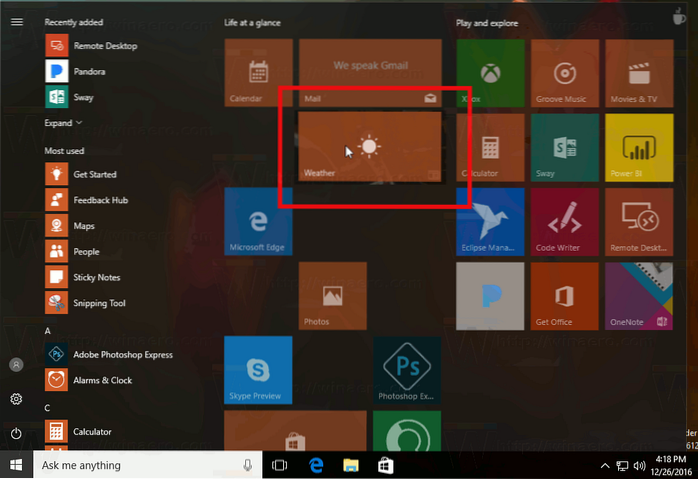Open Task View on the taskbar
698x479 pixels.
click(x=280, y=465)
